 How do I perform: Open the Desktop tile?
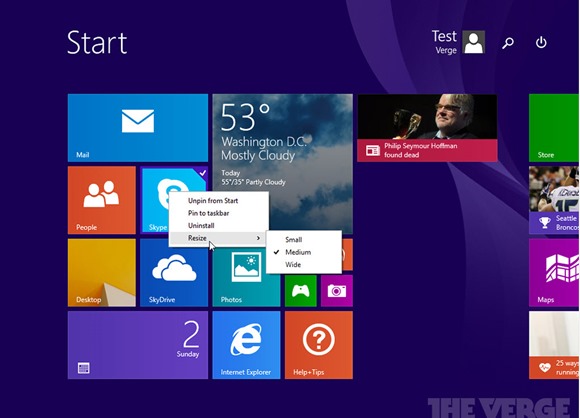click(x=102, y=273)
